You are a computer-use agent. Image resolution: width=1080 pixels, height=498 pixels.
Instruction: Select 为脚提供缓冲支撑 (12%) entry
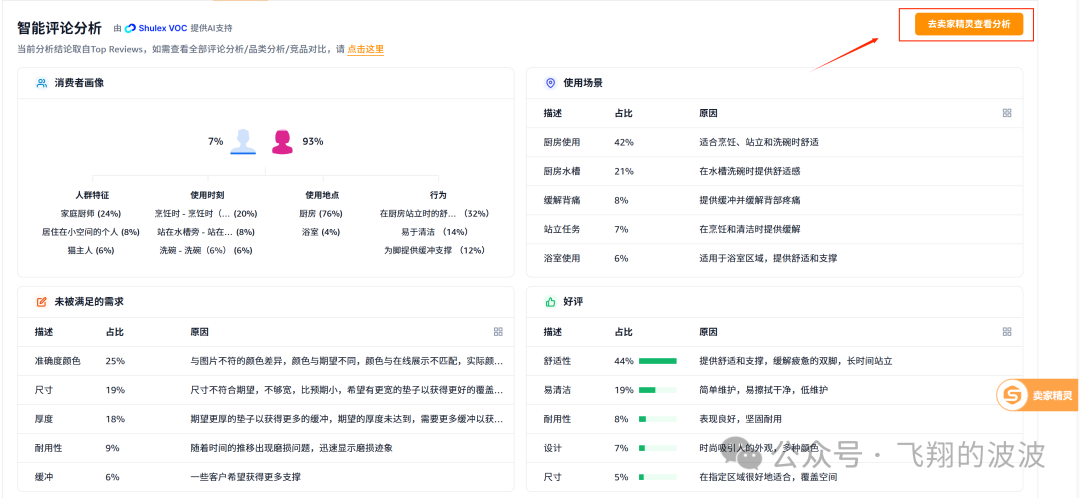pos(435,251)
